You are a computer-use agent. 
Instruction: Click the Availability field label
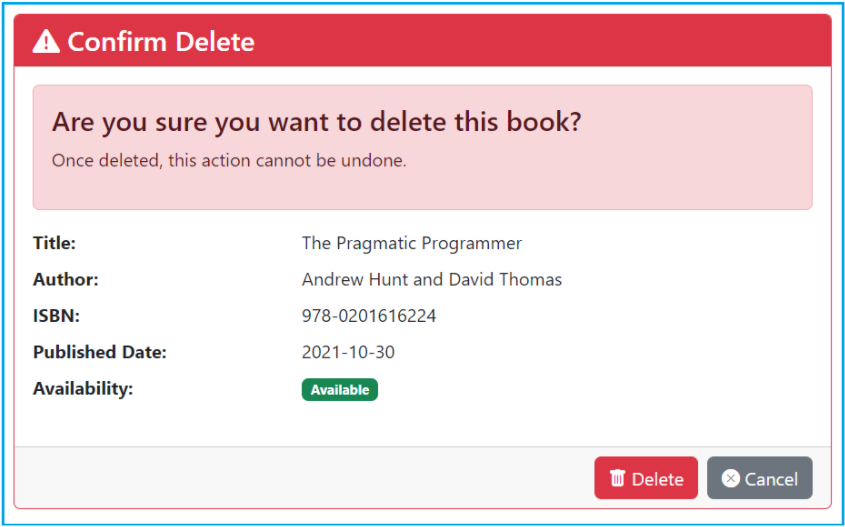coord(83,389)
